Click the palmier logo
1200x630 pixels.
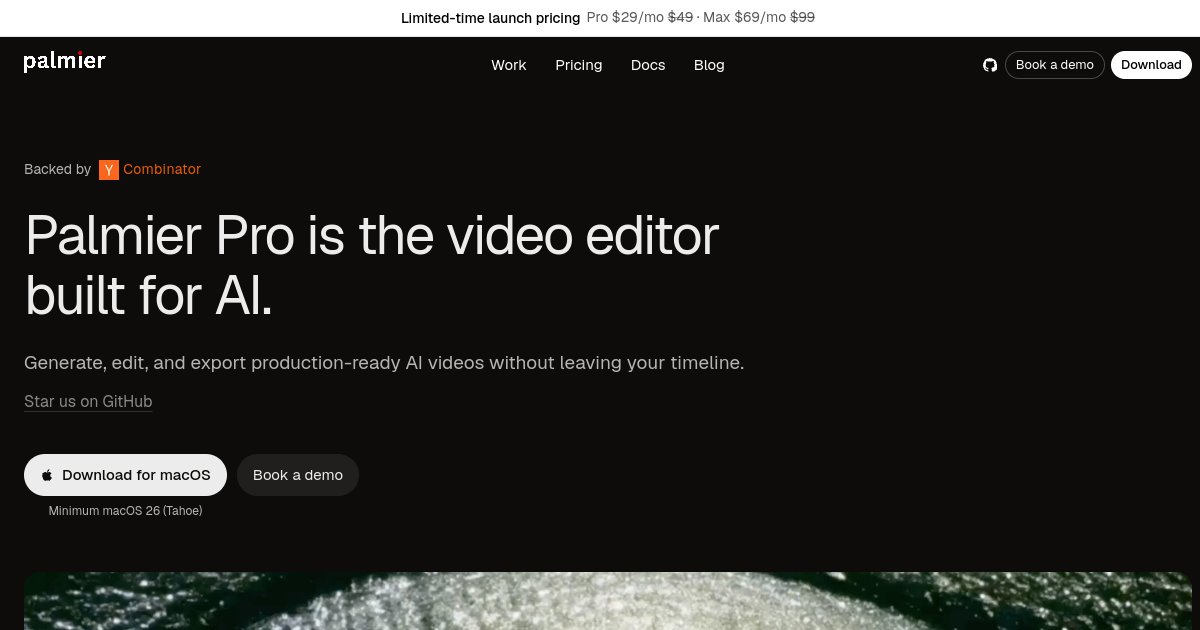pyautogui.click(x=65, y=62)
